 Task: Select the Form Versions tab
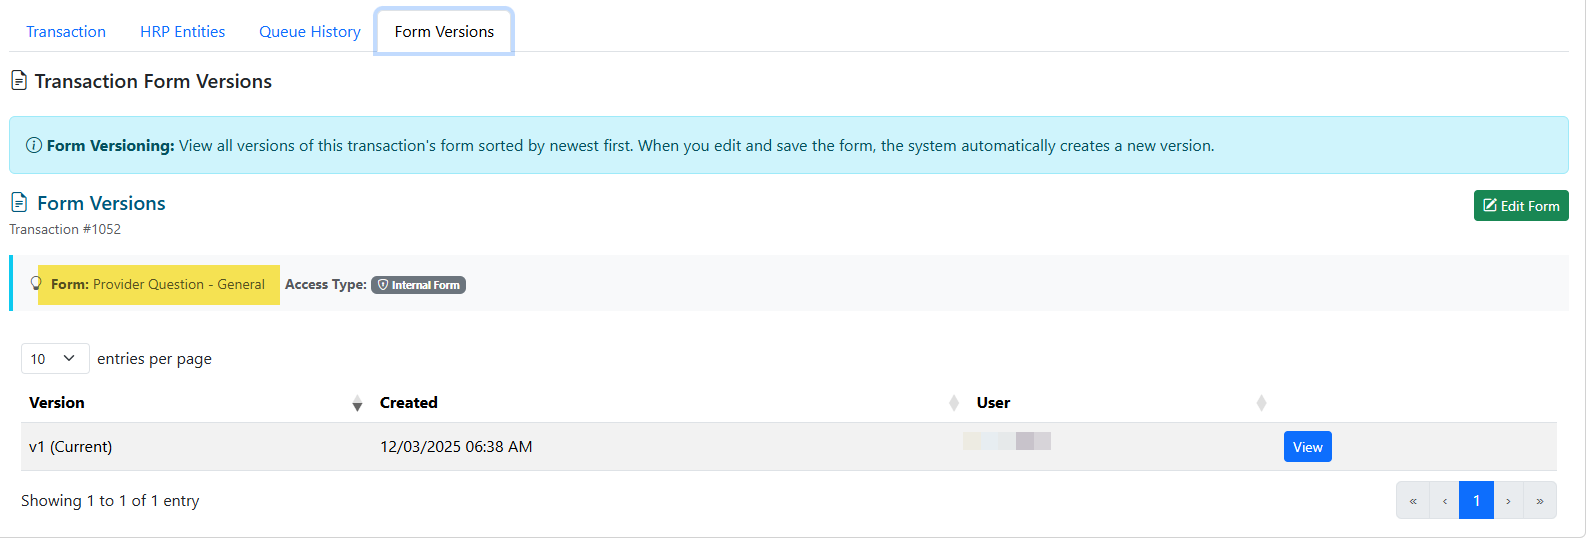pos(444,32)
